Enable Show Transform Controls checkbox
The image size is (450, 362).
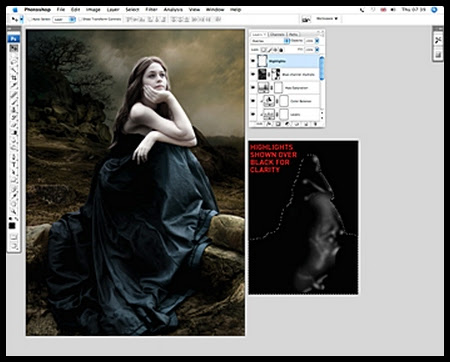coord(80,20)
